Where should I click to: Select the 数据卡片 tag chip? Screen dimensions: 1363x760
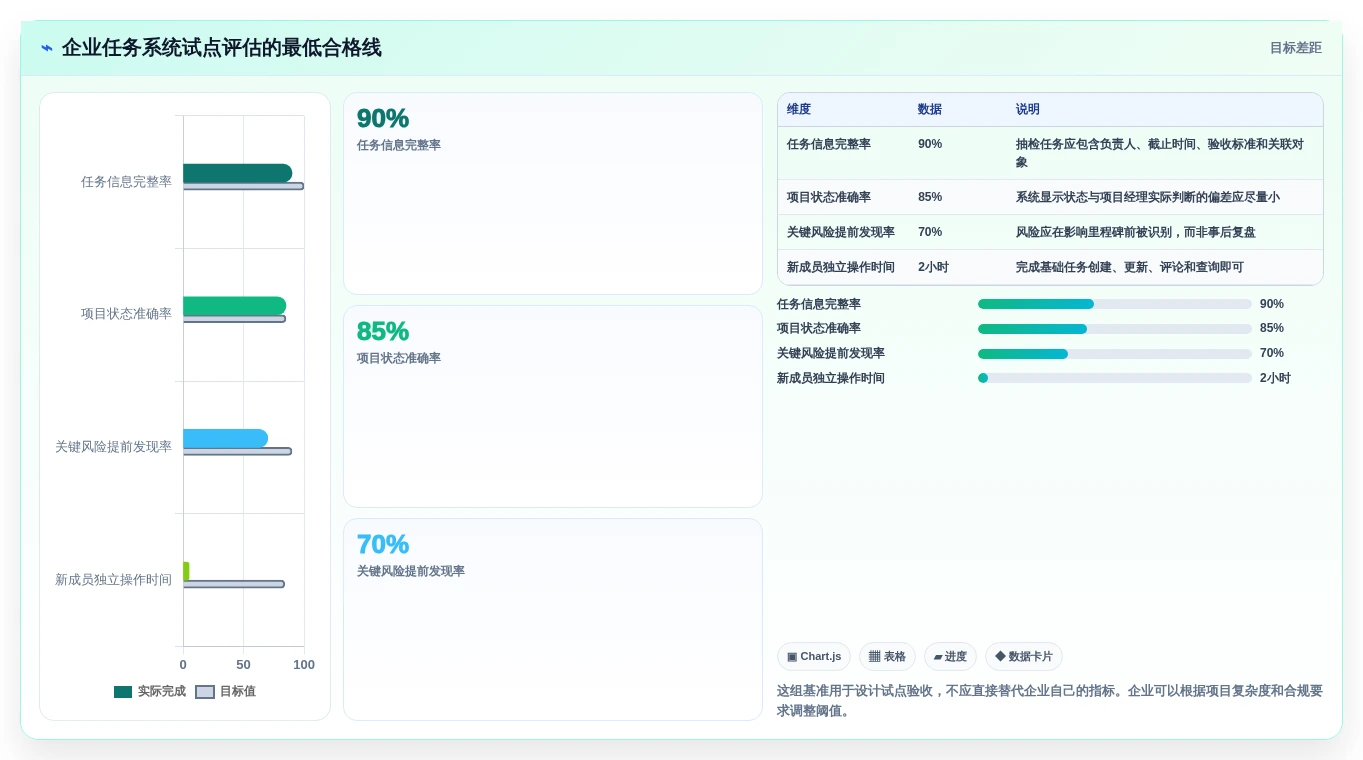click(1024, 657)
